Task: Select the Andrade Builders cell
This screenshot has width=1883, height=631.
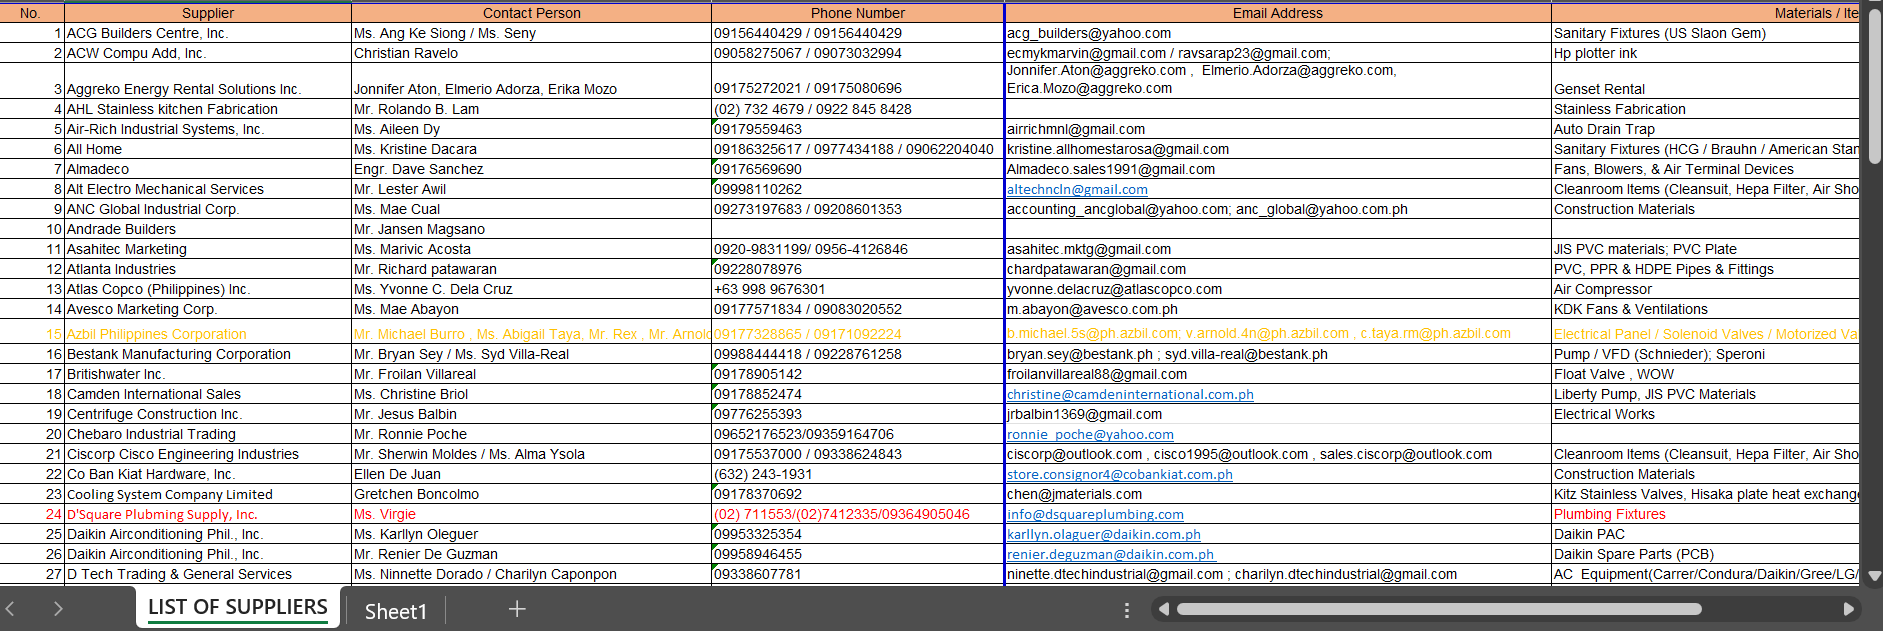Action: [x=208, y=229]
